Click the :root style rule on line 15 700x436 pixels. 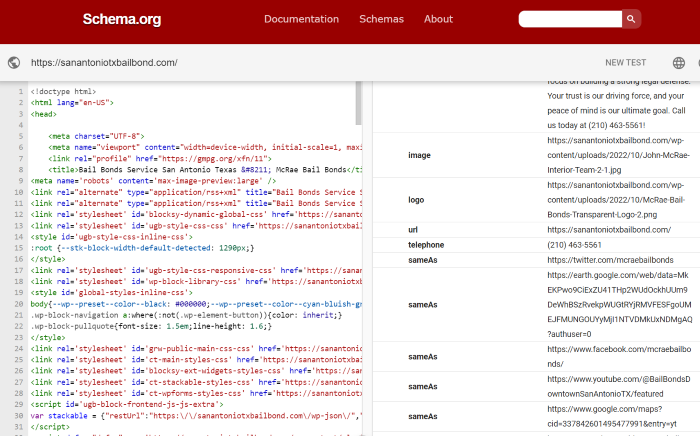142,248
